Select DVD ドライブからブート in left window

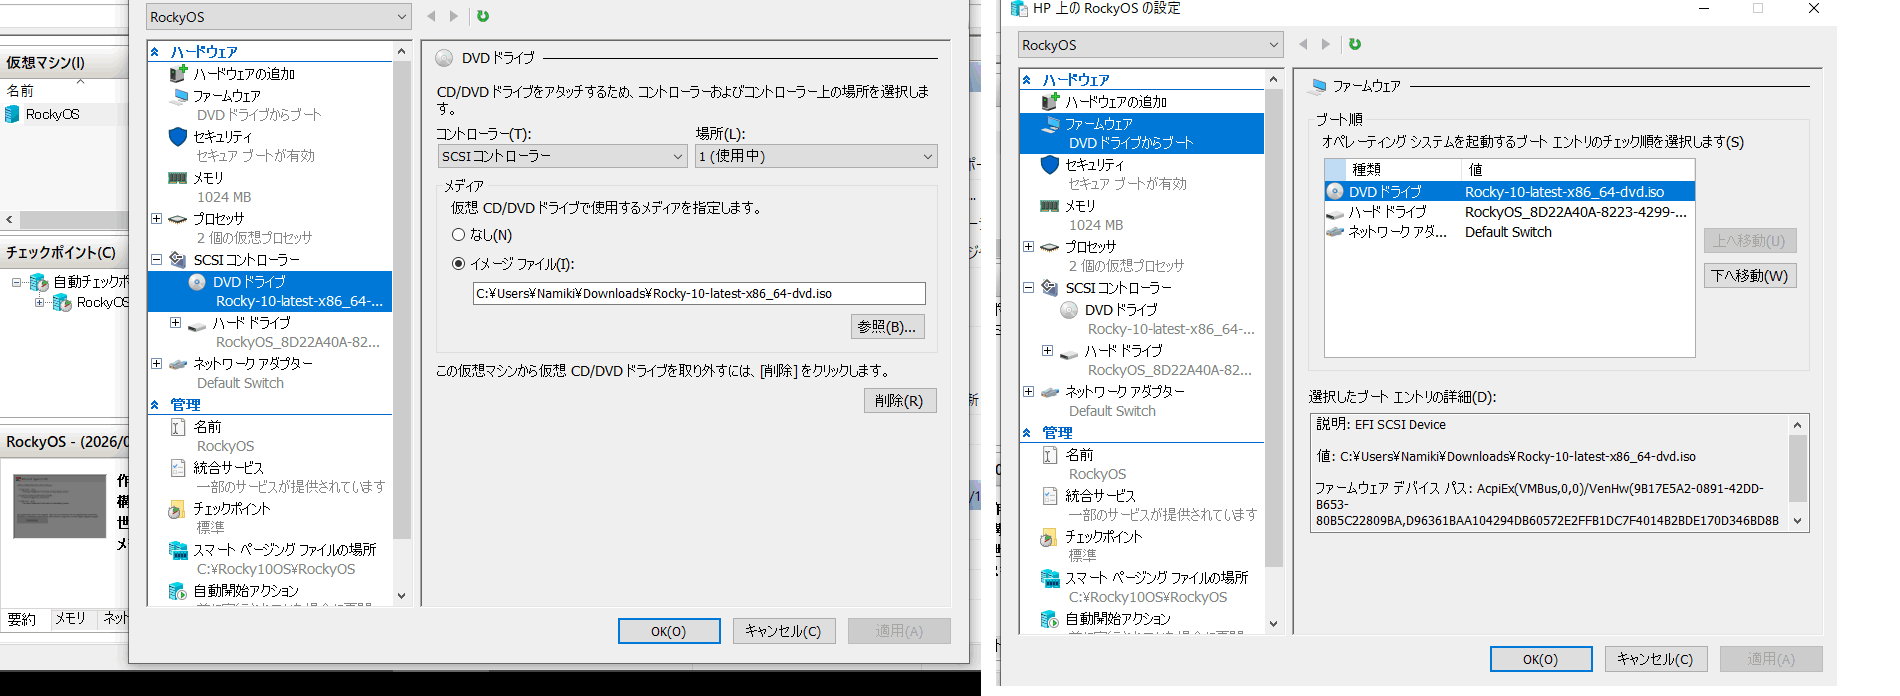(x=259, y=115)
